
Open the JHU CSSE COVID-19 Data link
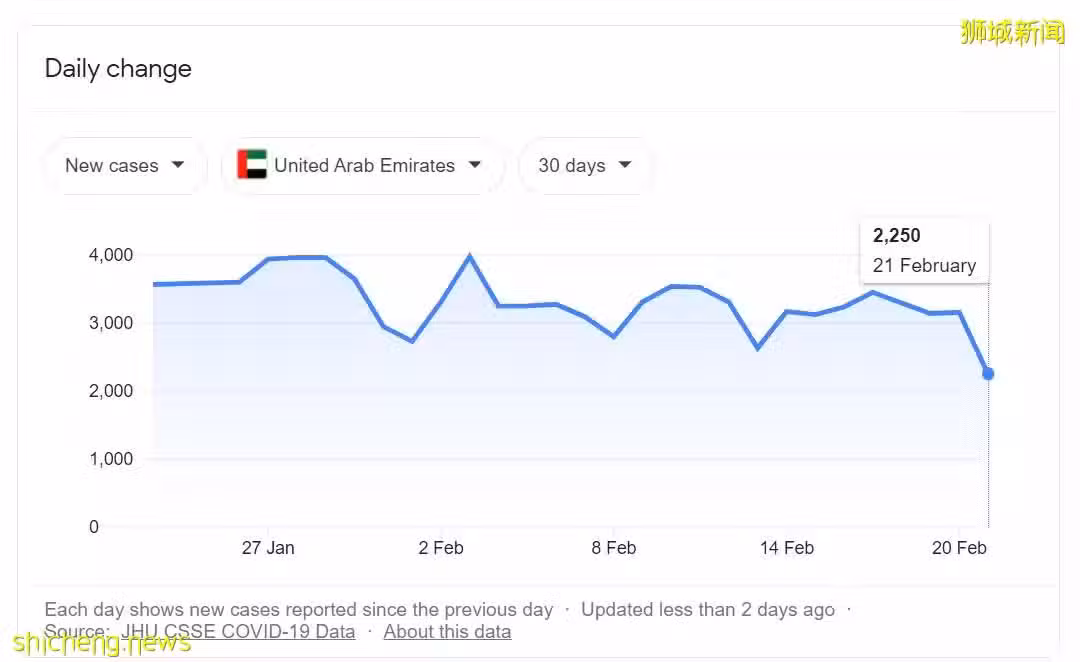pos(238,632)
